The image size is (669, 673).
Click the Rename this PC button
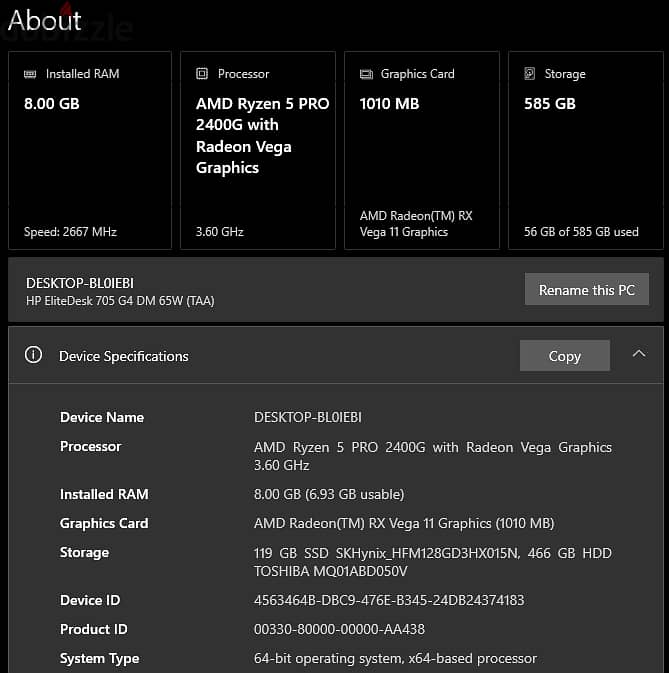[587, 289]
